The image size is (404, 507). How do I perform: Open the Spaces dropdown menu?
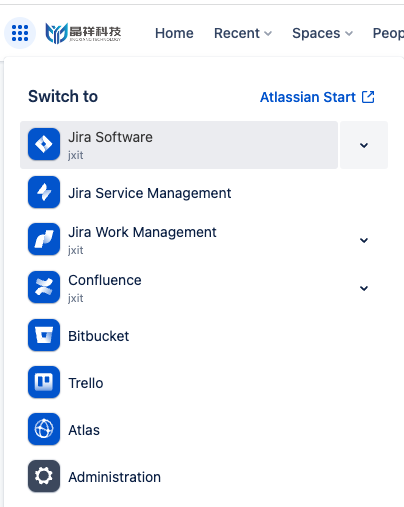[322, 33]
